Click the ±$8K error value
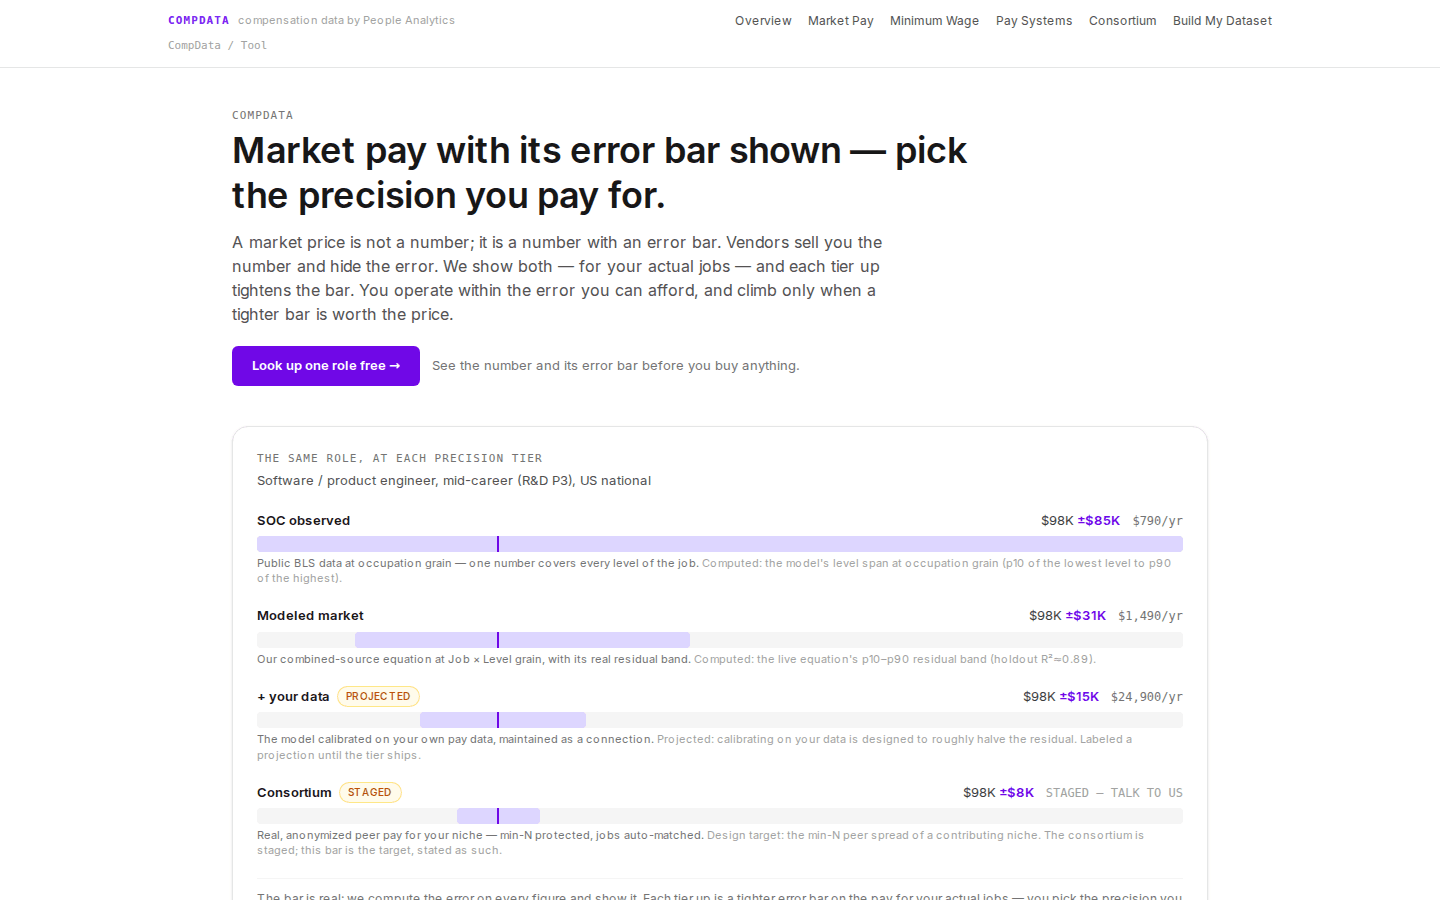 (1017, 793)
